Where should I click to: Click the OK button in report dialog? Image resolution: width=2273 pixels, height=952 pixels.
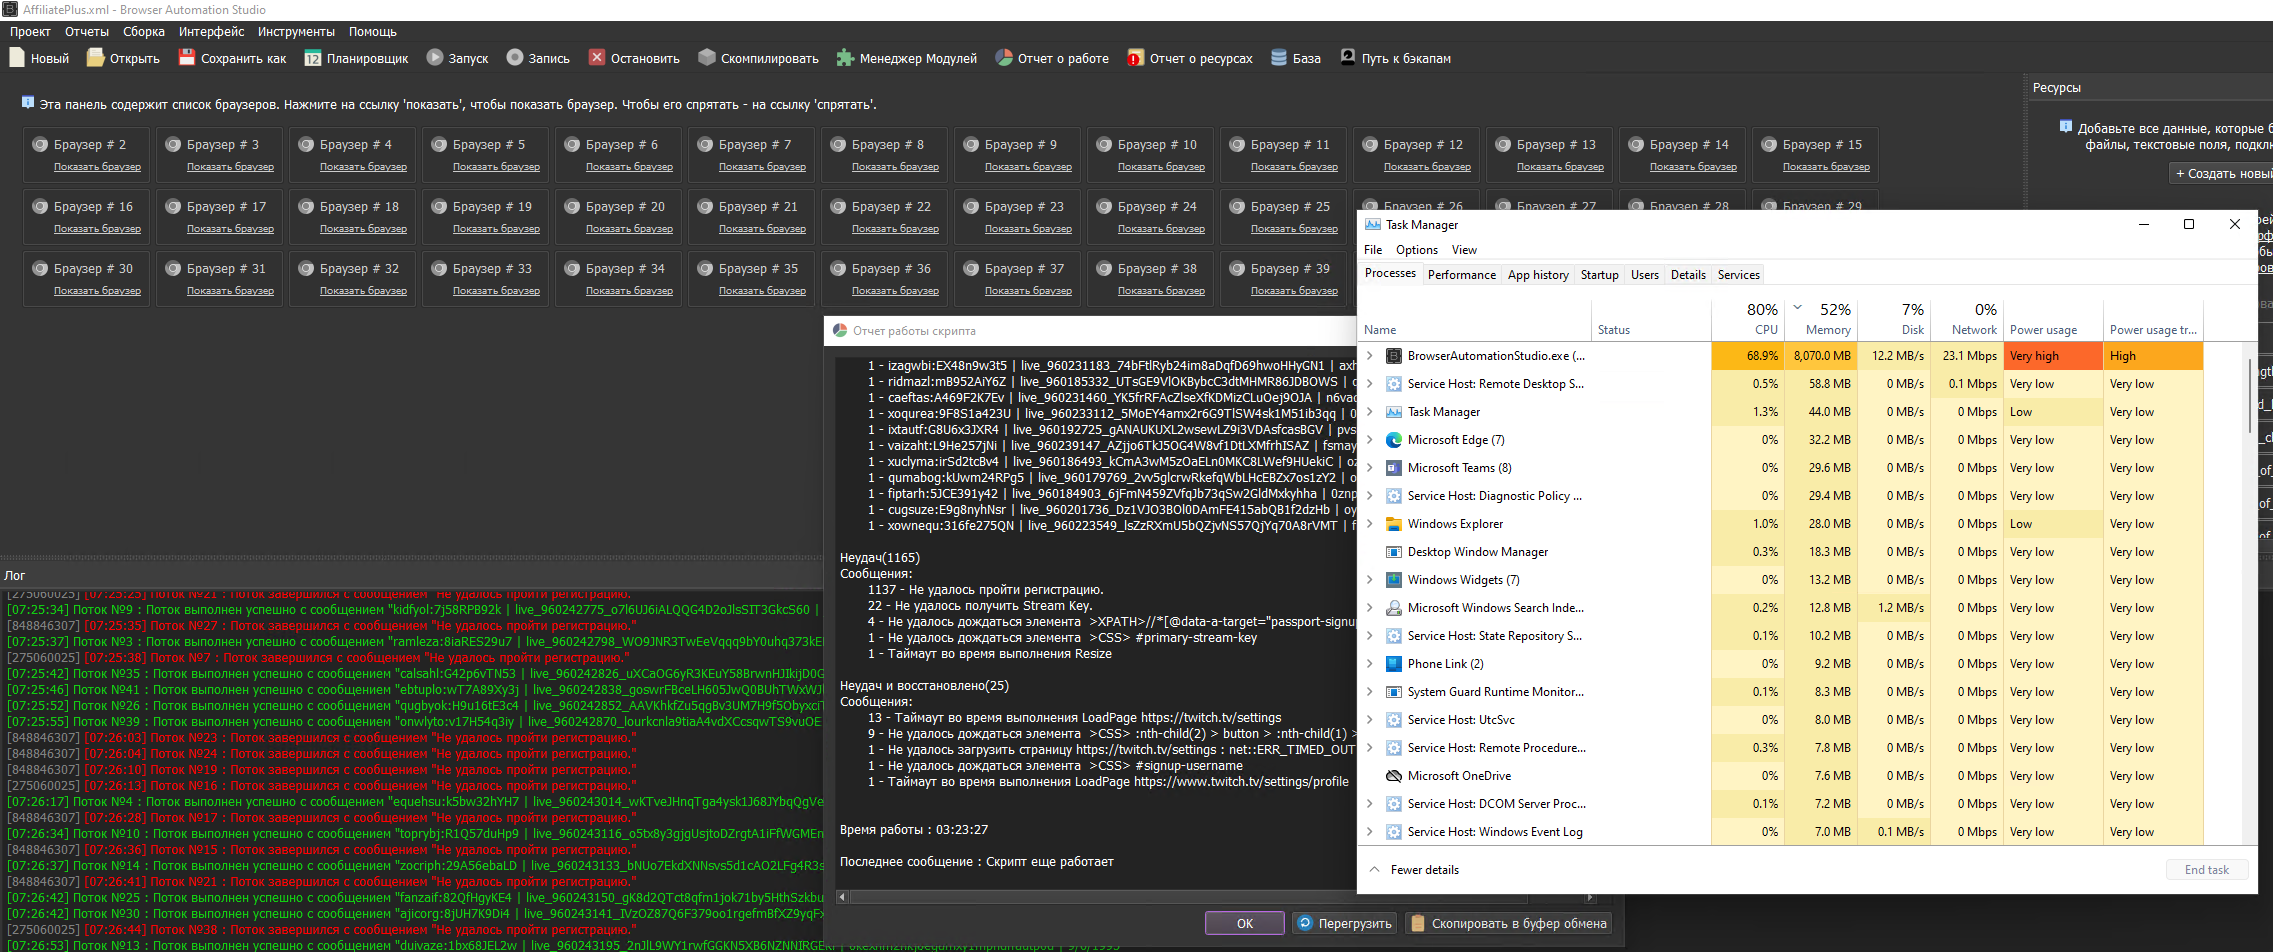(x=1244, y=923)
